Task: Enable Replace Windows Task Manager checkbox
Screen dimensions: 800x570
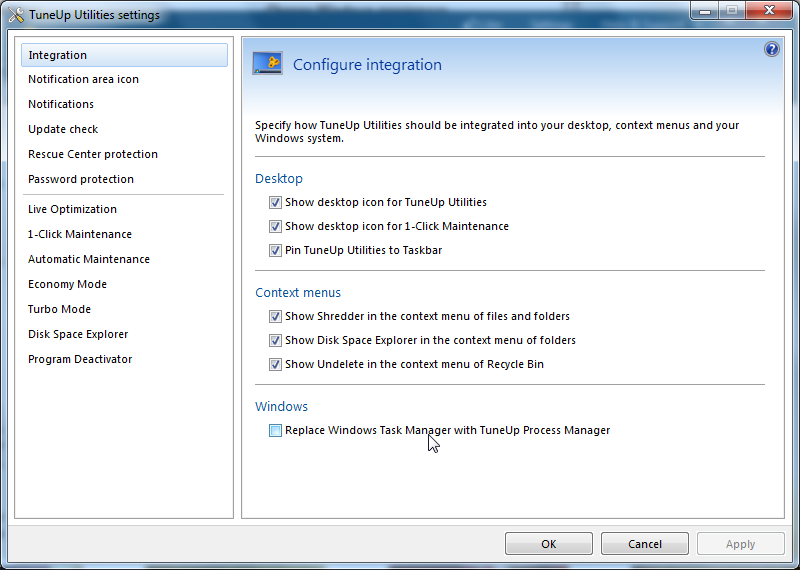Action: click(x=275, y=430)
